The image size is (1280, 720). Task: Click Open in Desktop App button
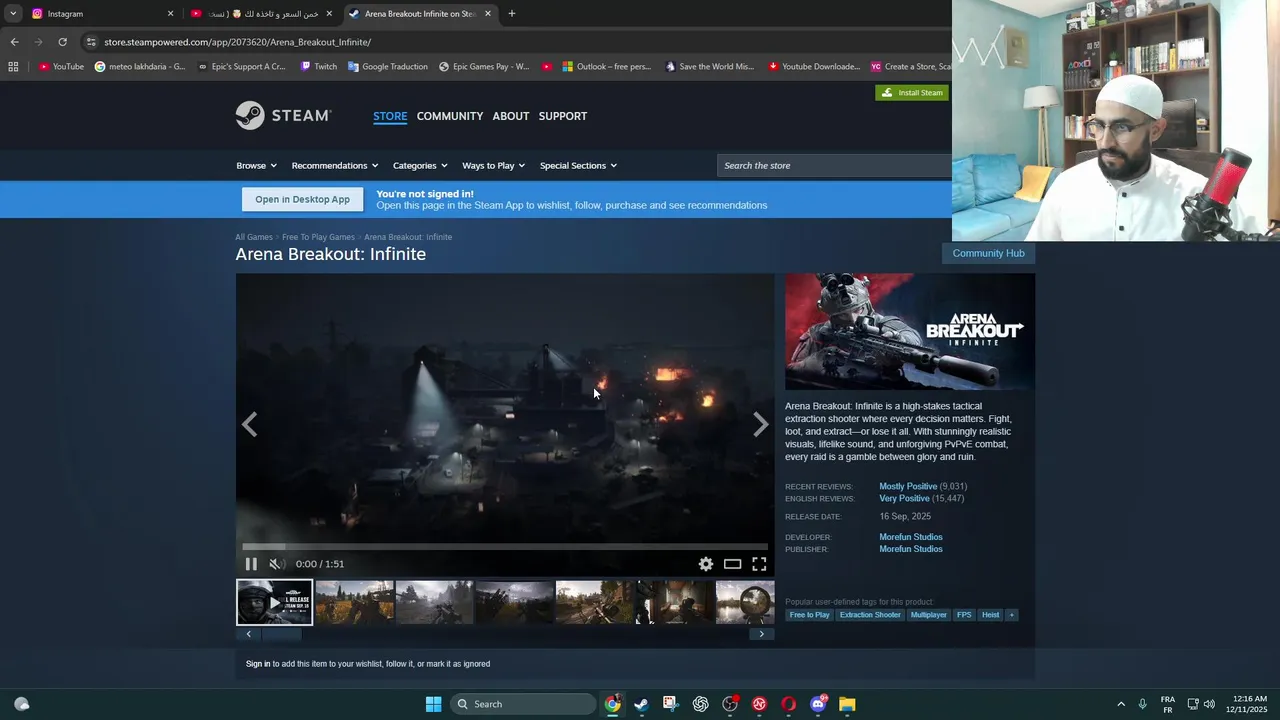point(302,199)
